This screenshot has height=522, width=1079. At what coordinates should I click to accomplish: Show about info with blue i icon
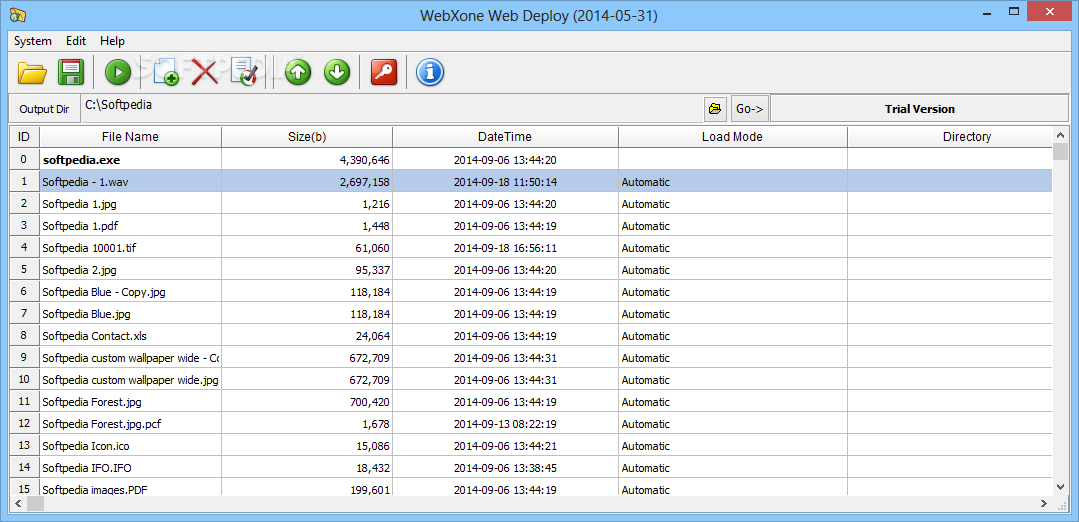(x=430, y=72)
